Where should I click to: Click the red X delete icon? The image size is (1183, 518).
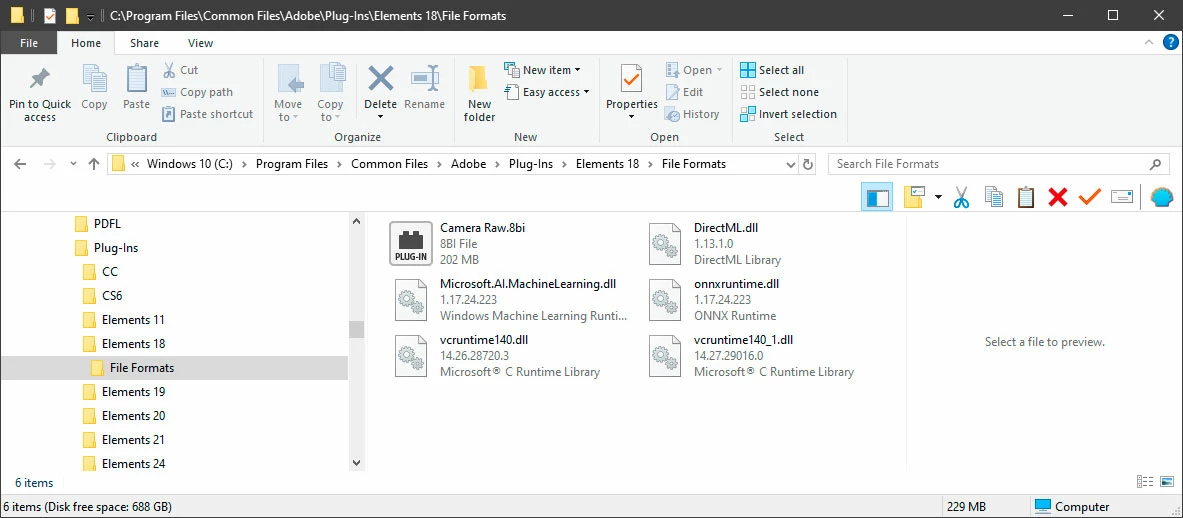tap(1058, 198)
